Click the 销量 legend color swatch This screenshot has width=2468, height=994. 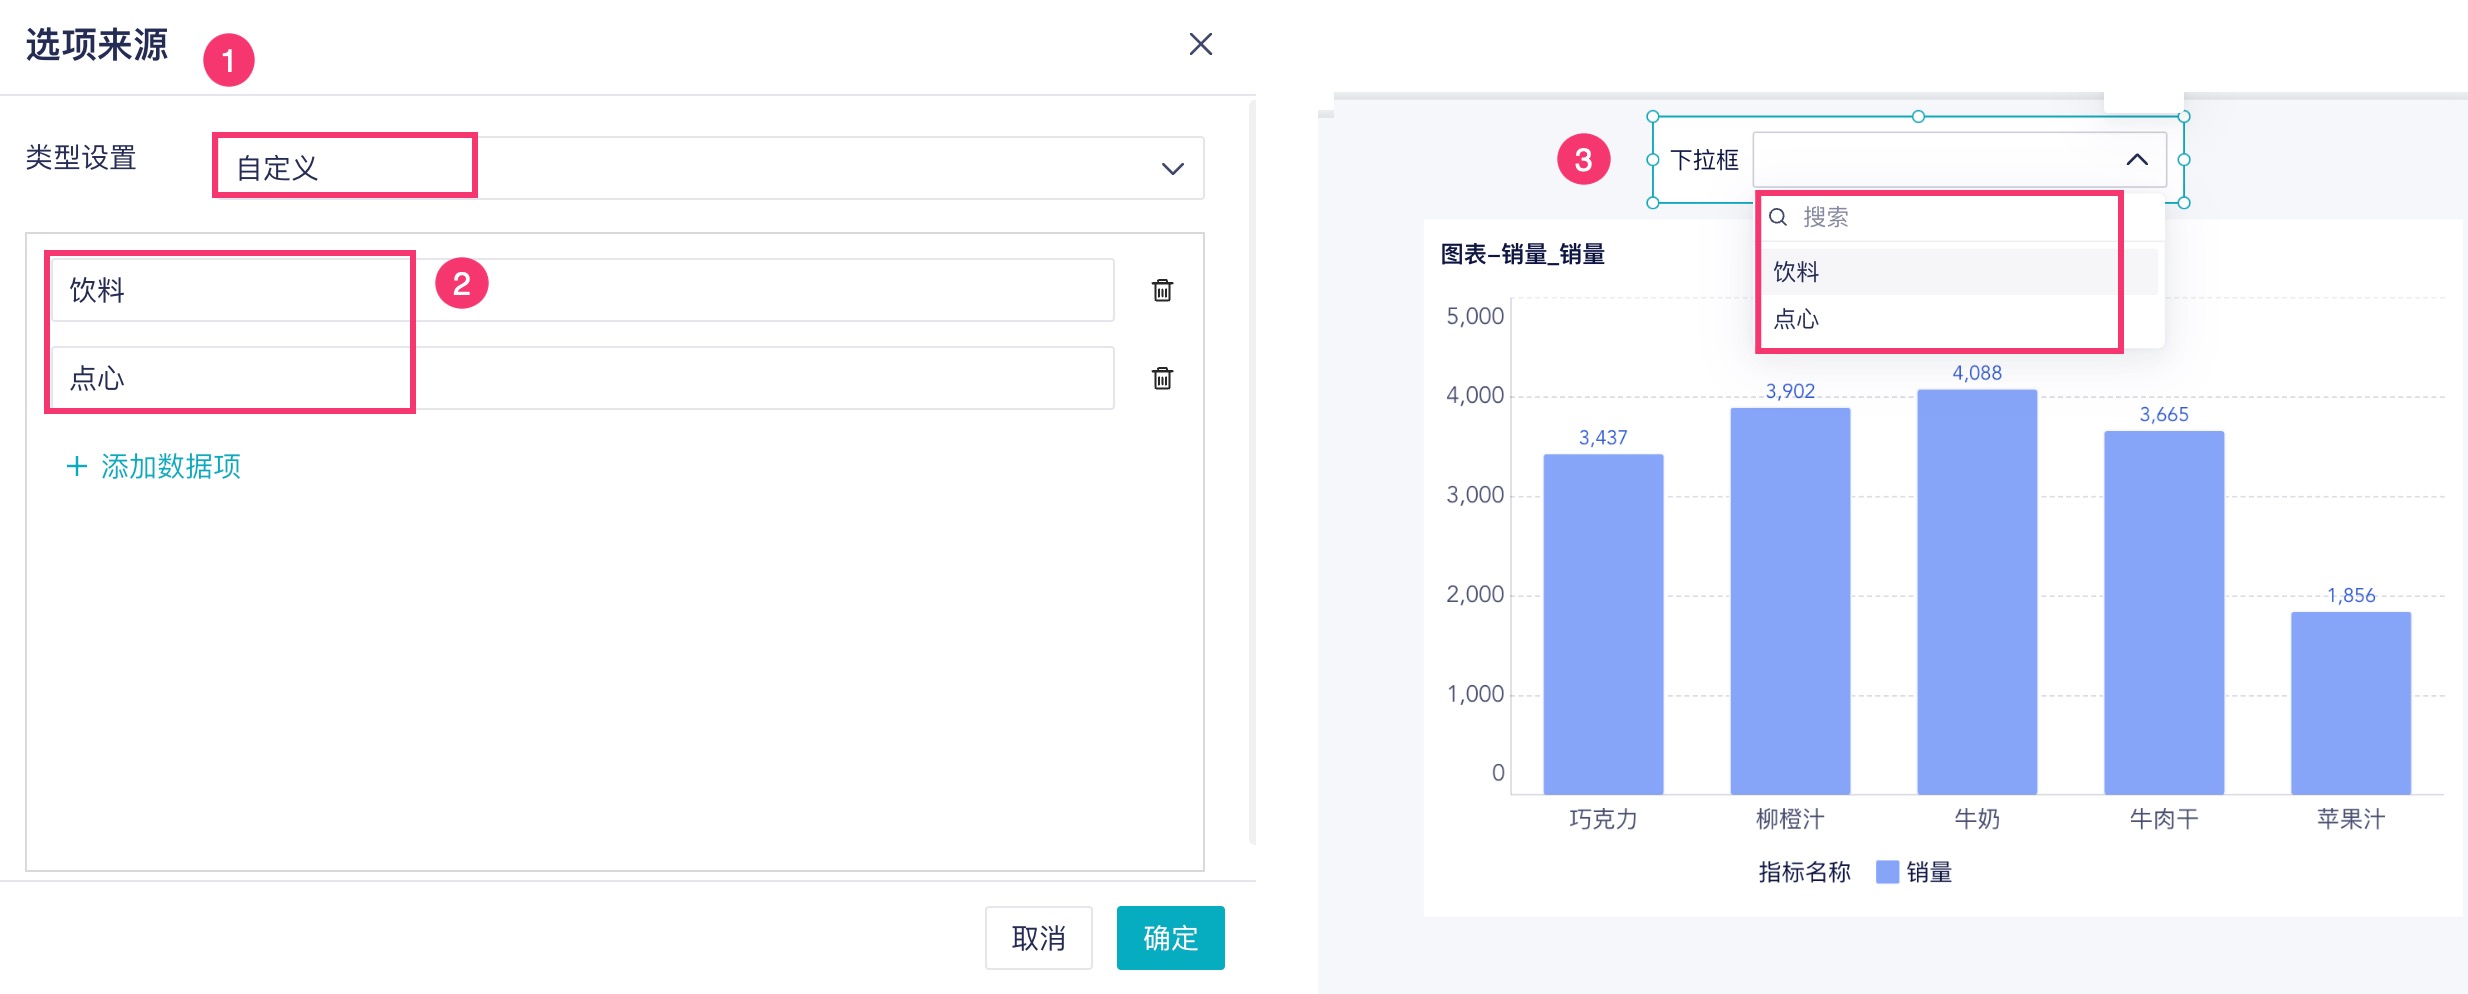point(1887,872)
